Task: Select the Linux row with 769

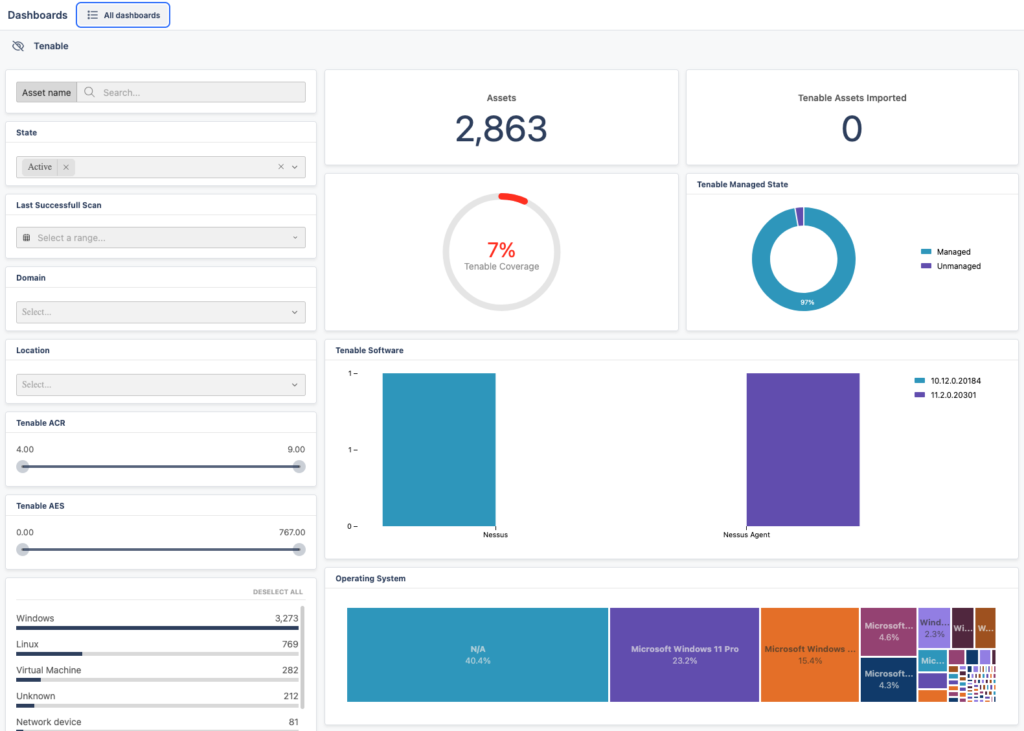Action: (x=157, y=647)
